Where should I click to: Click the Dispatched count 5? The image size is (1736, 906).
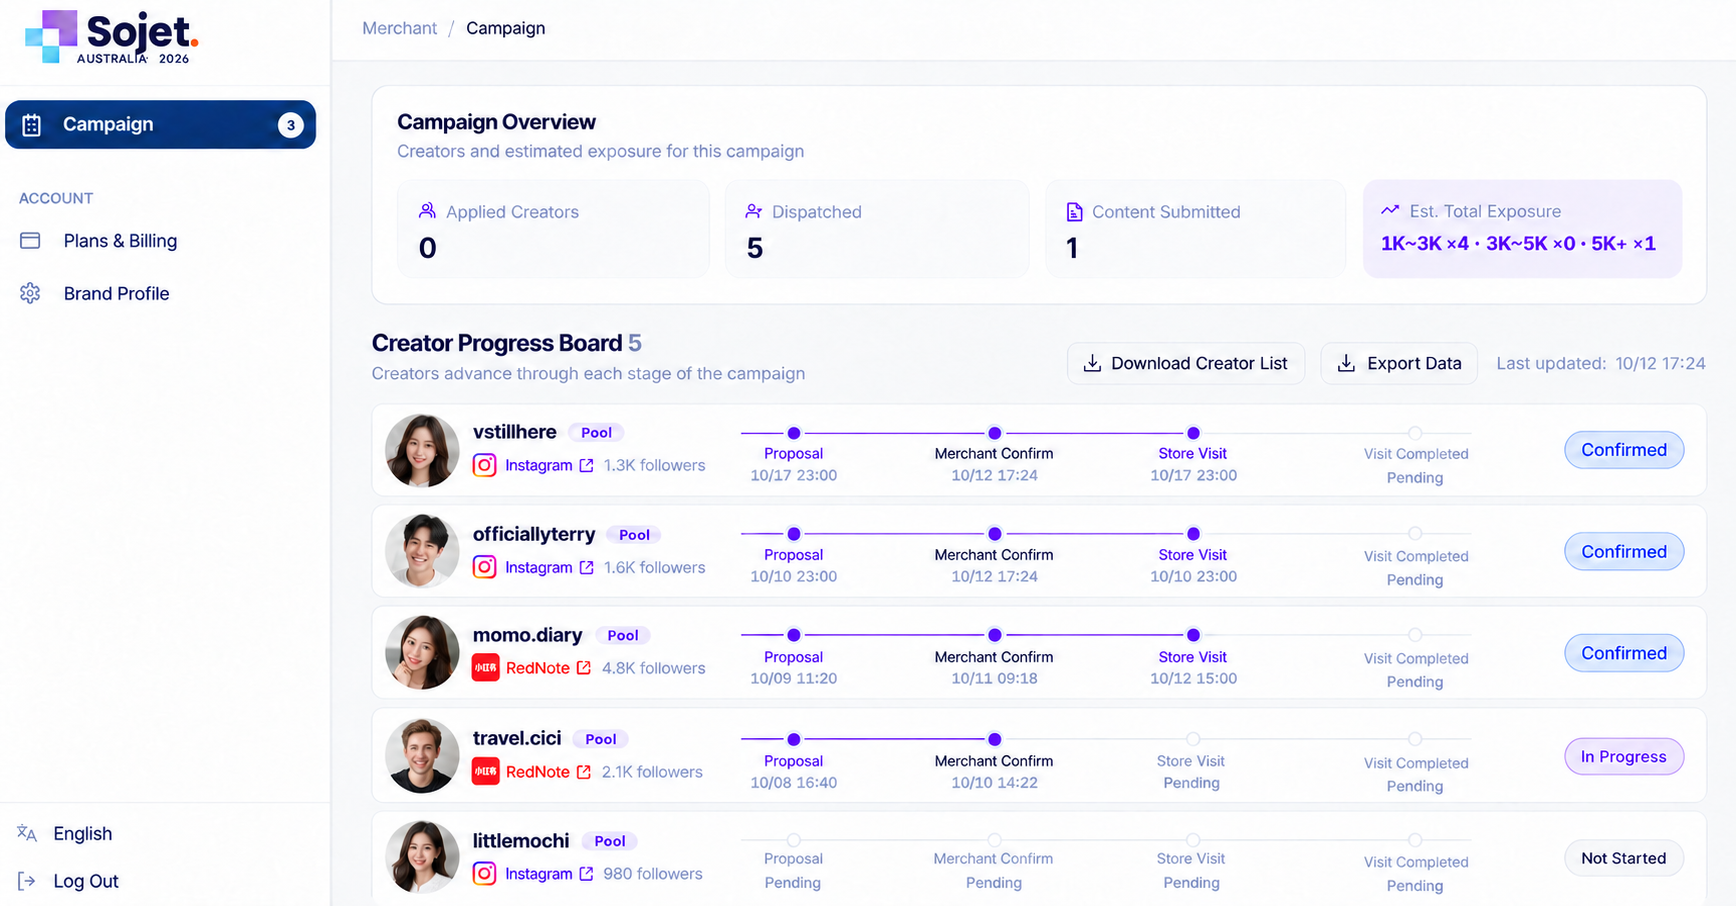coord(755,248)
